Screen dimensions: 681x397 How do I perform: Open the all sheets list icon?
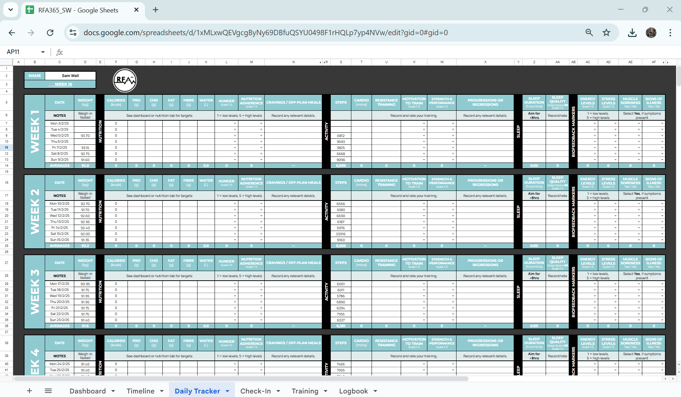pyautogui.click(x=48, y=390)
